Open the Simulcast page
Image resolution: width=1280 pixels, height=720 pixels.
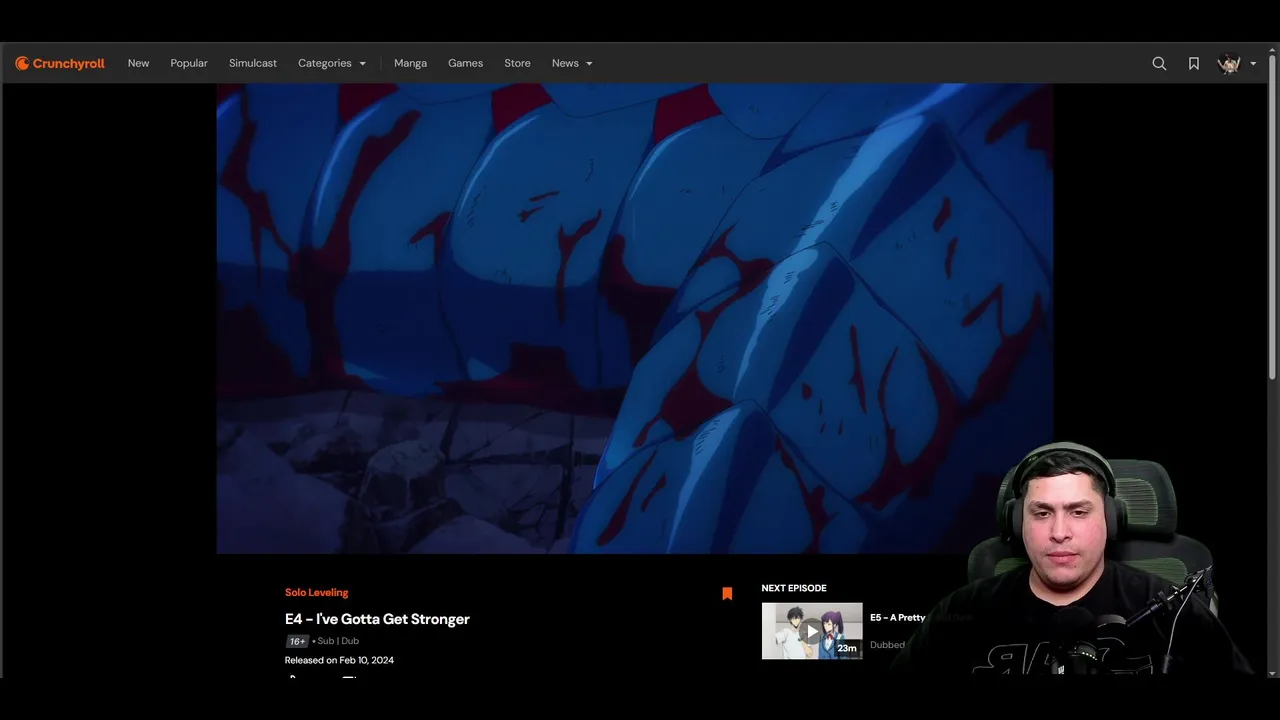253,63
